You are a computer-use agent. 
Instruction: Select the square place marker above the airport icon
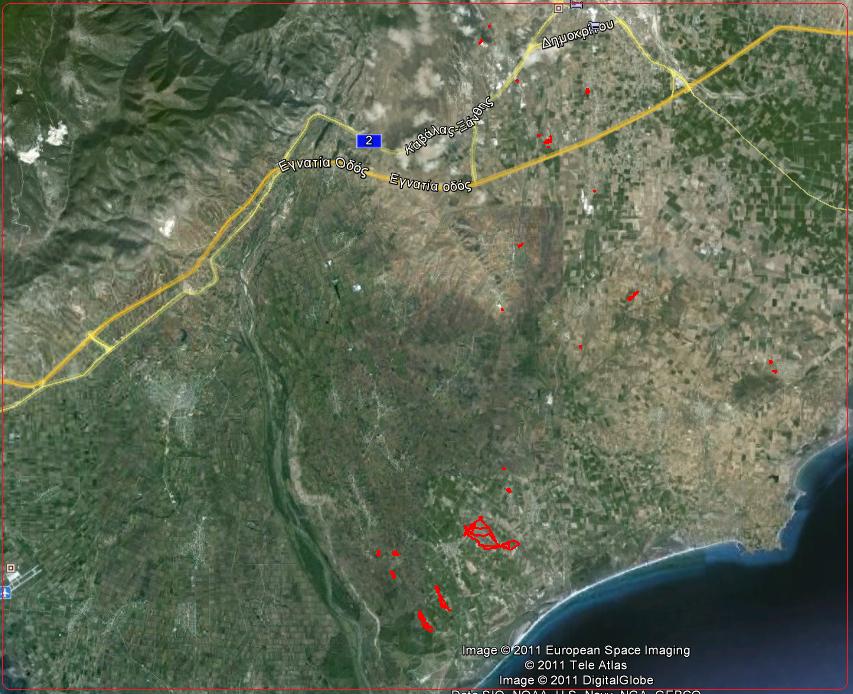click(11, 568)
